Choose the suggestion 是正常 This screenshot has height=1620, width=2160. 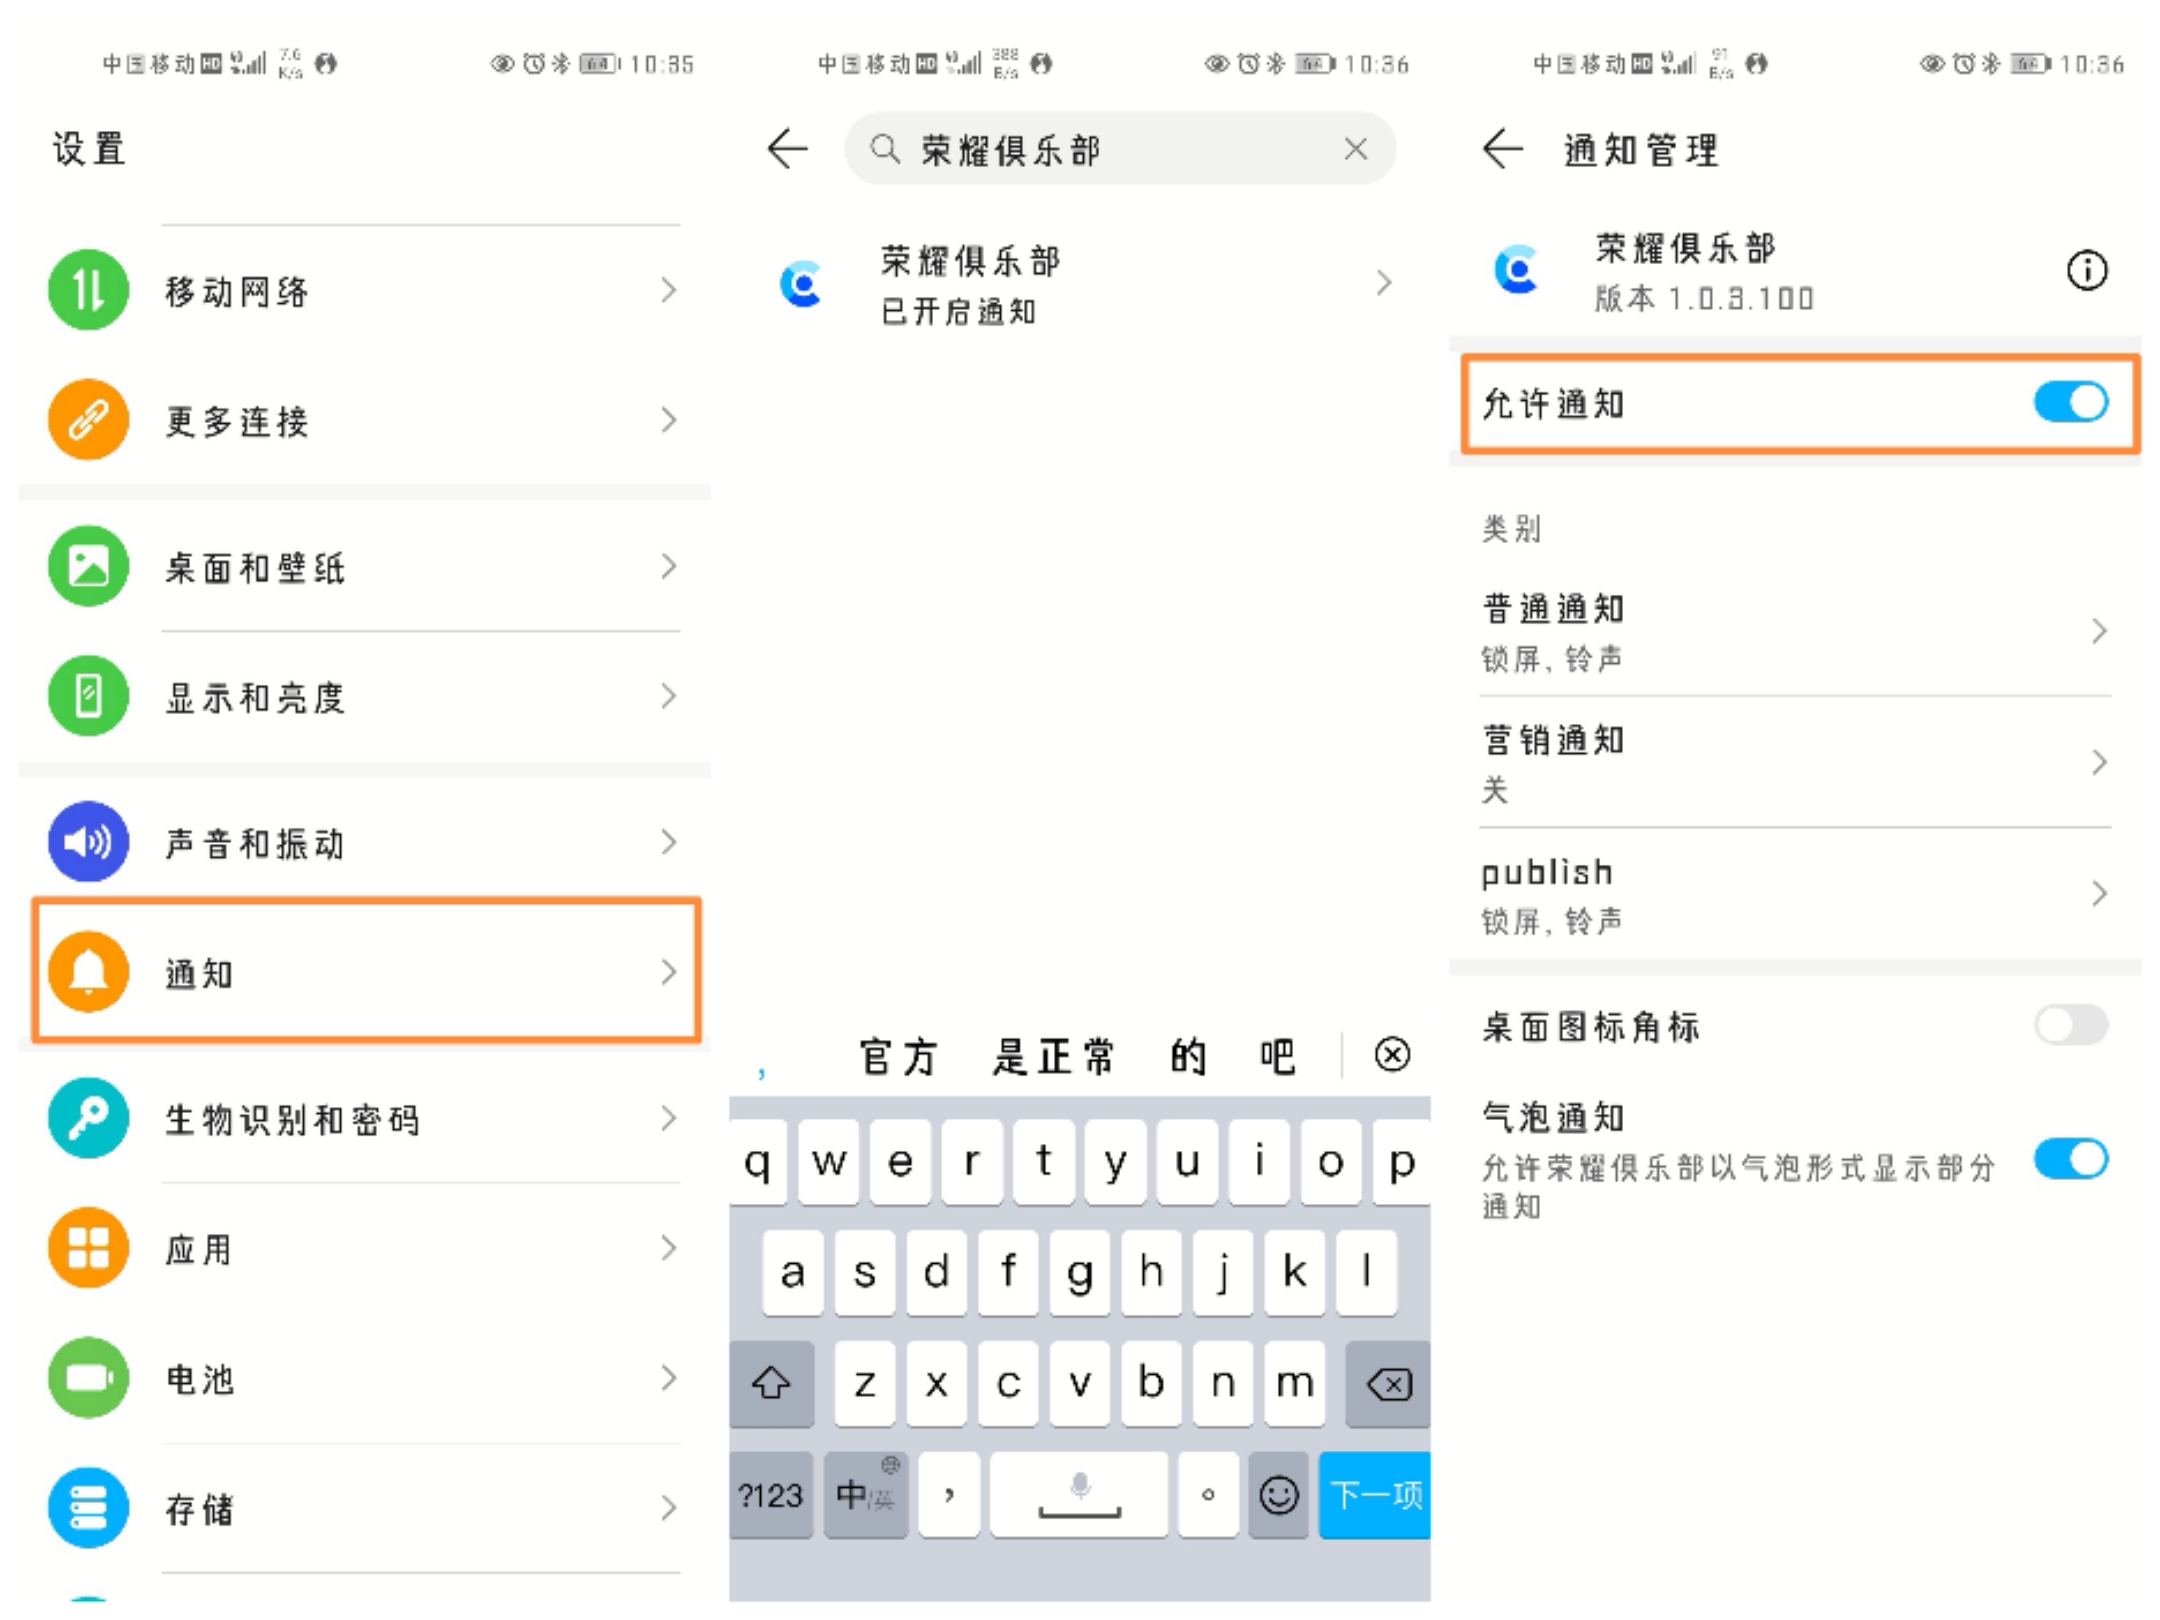1052,1056
